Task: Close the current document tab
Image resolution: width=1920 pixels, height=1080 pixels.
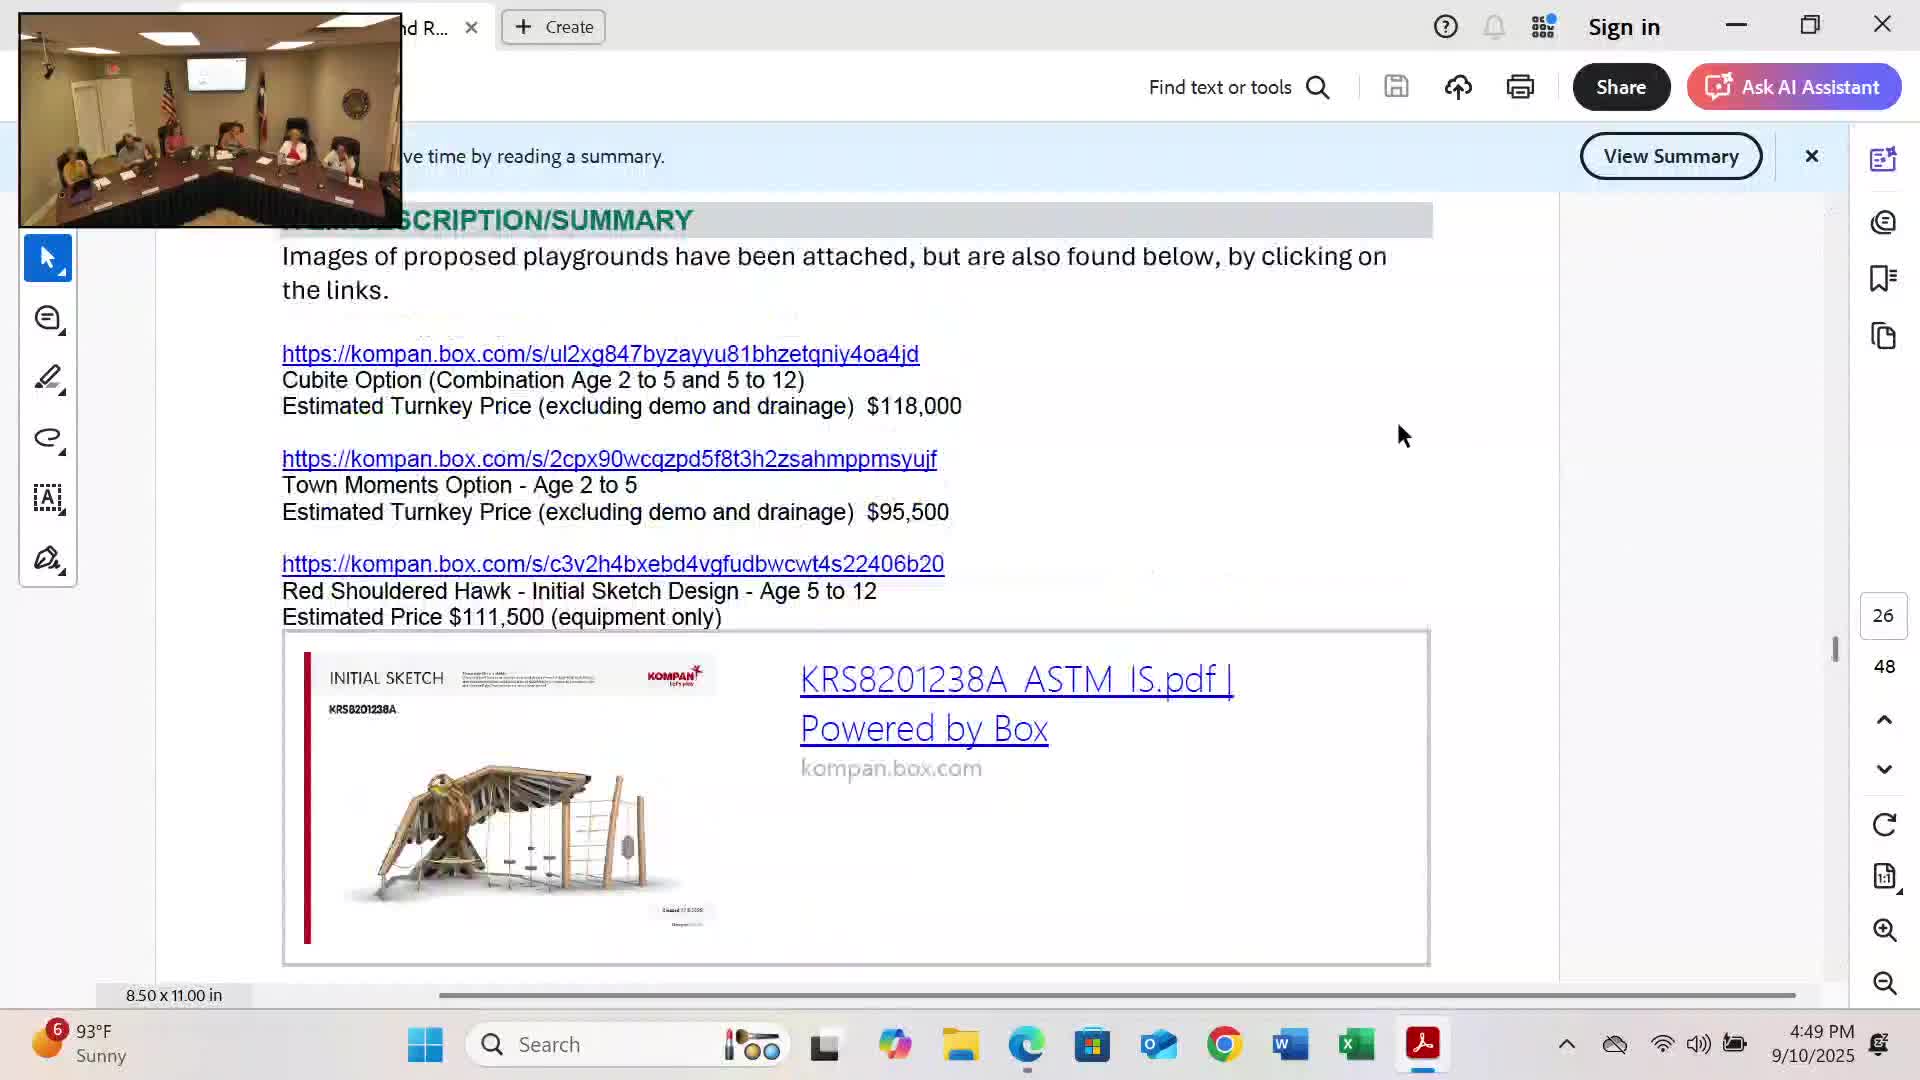Action: pyautogui.click(x=471, y=27)
